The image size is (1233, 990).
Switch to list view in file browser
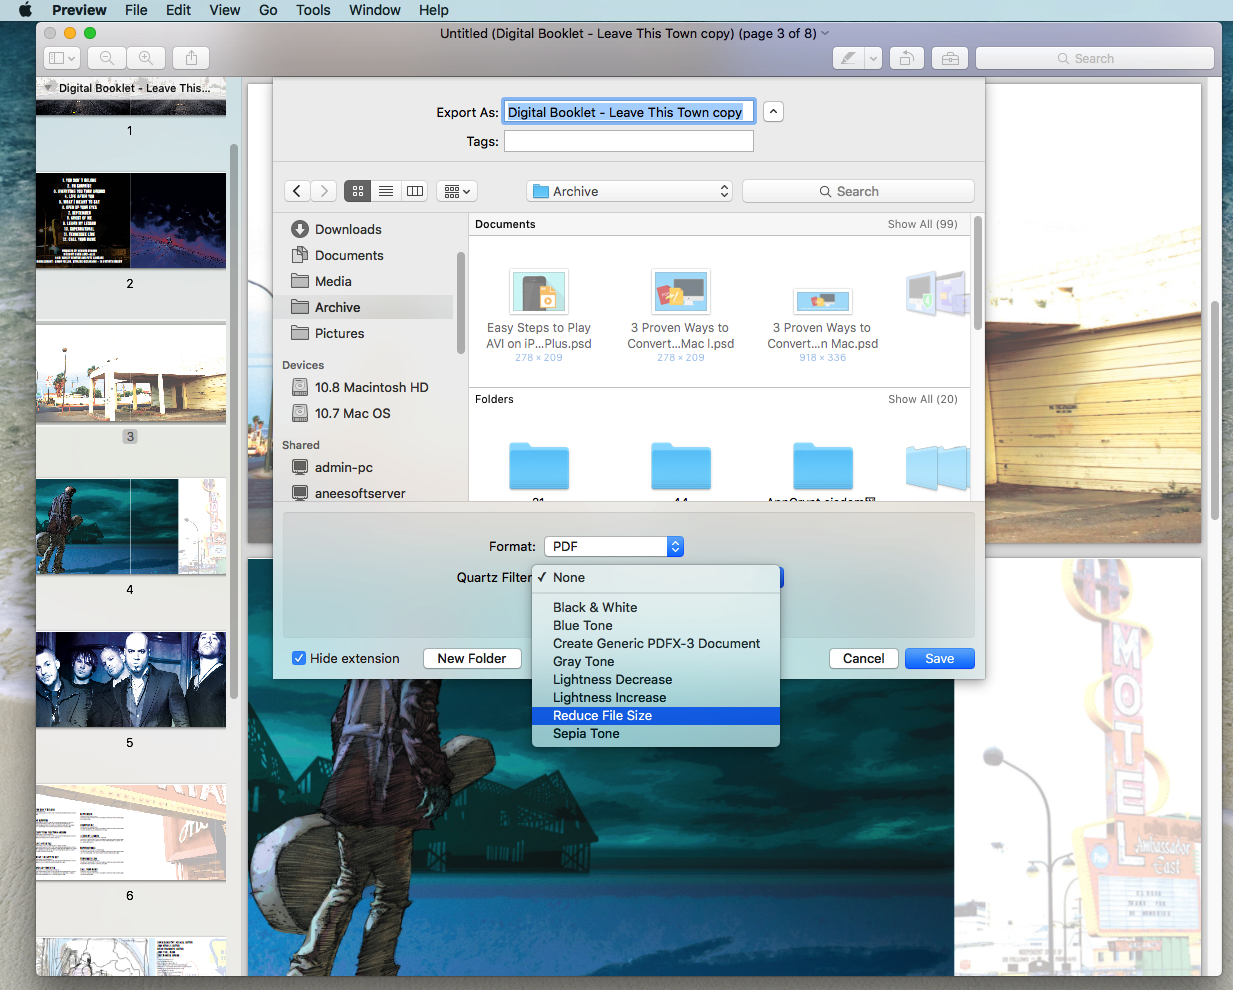pos(386,191)
